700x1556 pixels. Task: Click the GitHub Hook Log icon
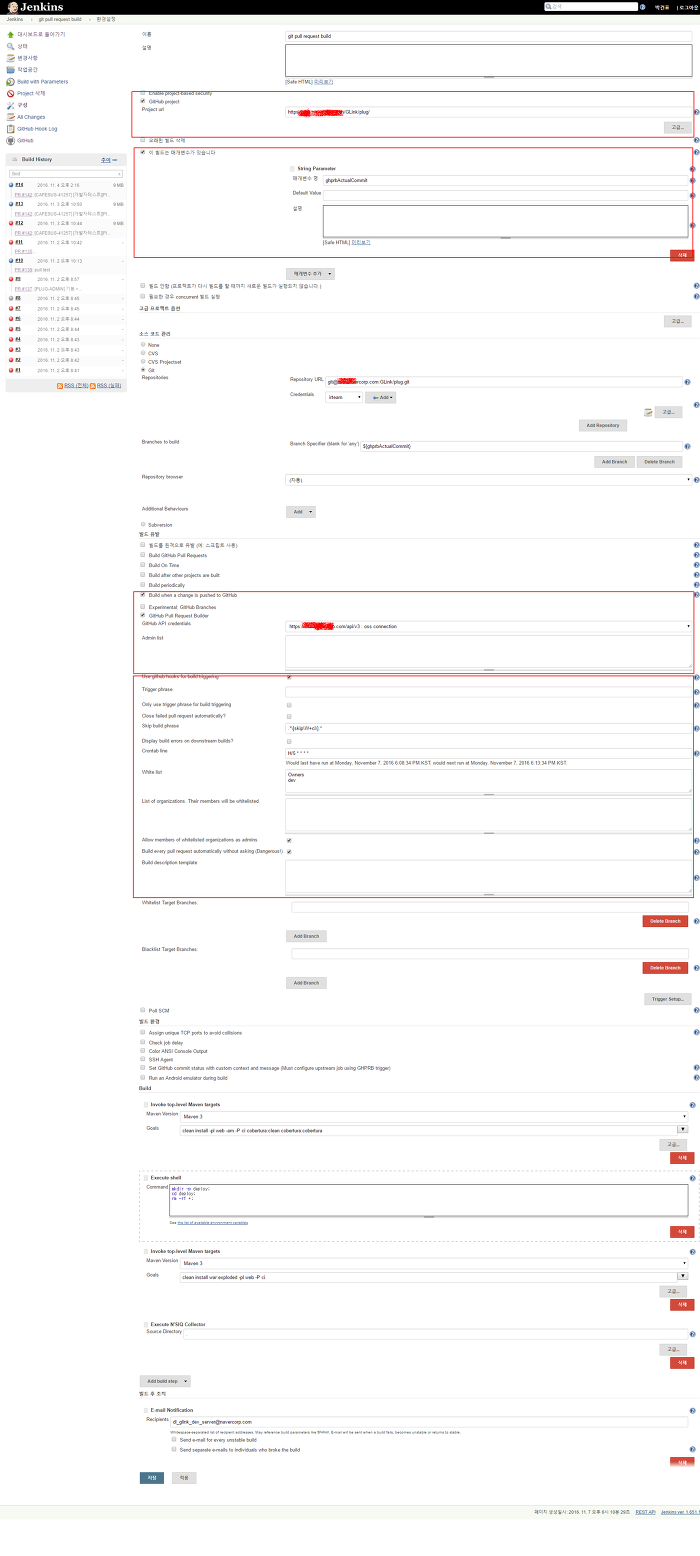[x=10, y=129]
